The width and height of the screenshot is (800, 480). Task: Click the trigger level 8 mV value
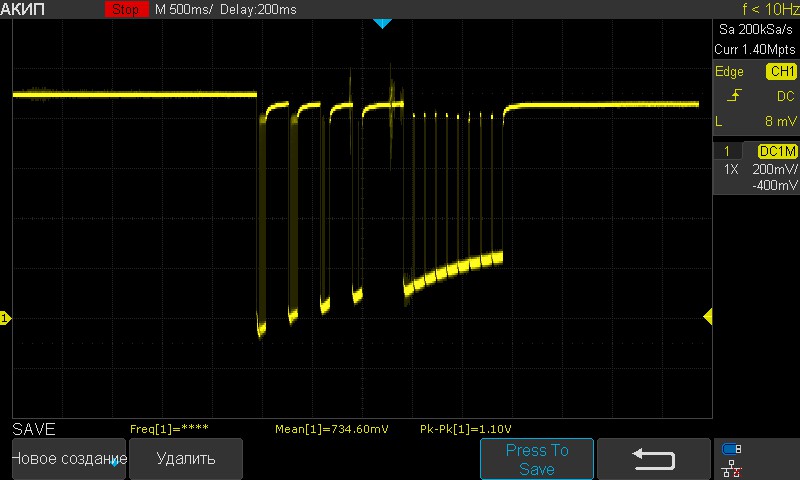coord(781,121)
